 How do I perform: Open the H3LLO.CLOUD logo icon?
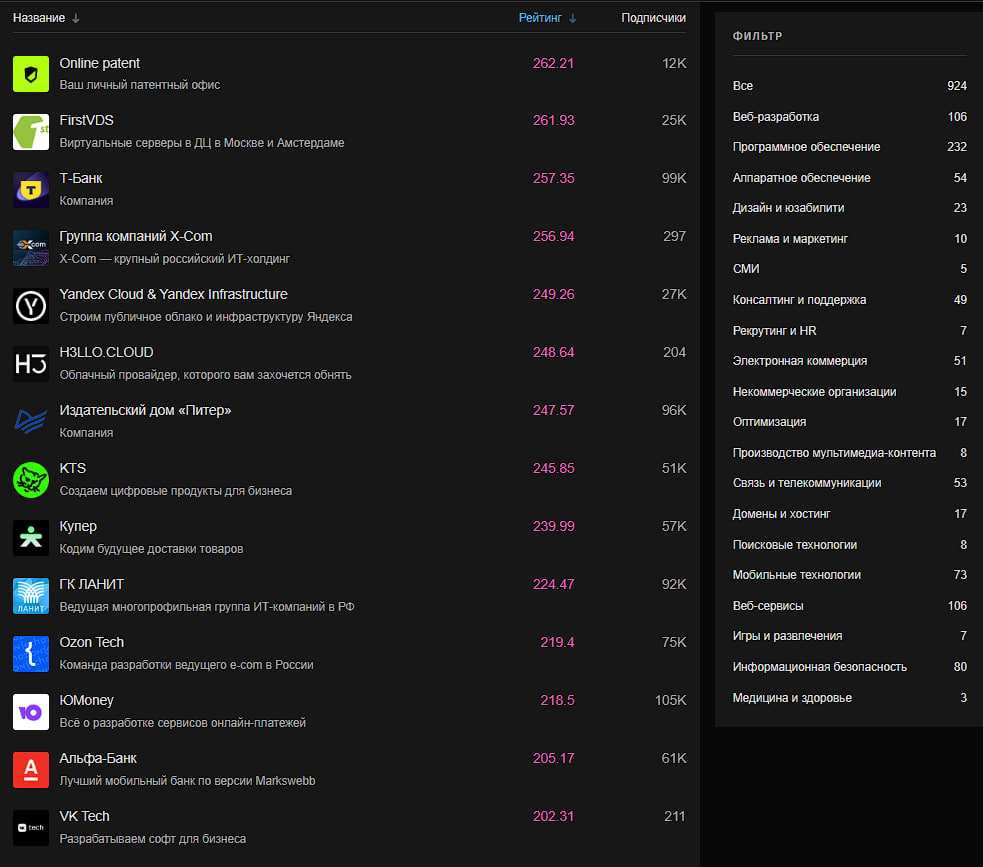(31, 364)
